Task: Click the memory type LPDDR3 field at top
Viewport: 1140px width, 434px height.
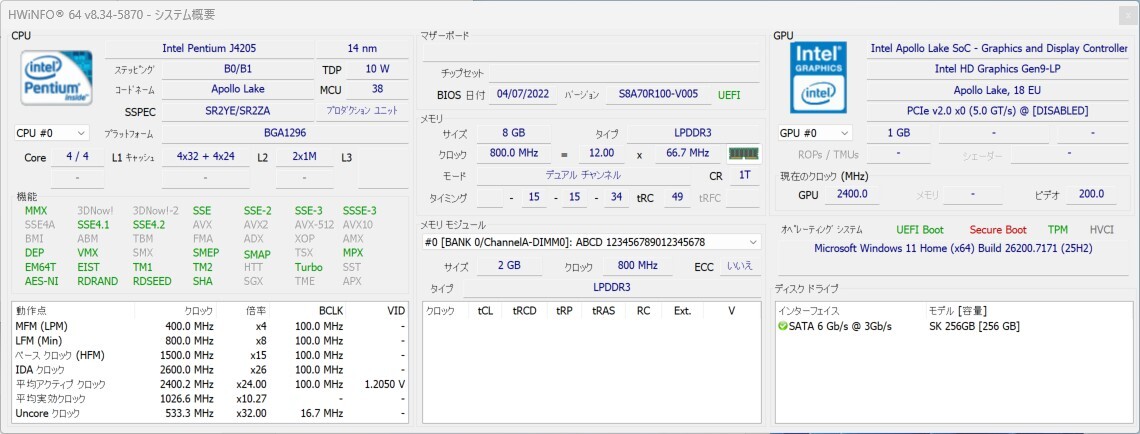Action: pyautogui.click(x=694, y=134)
